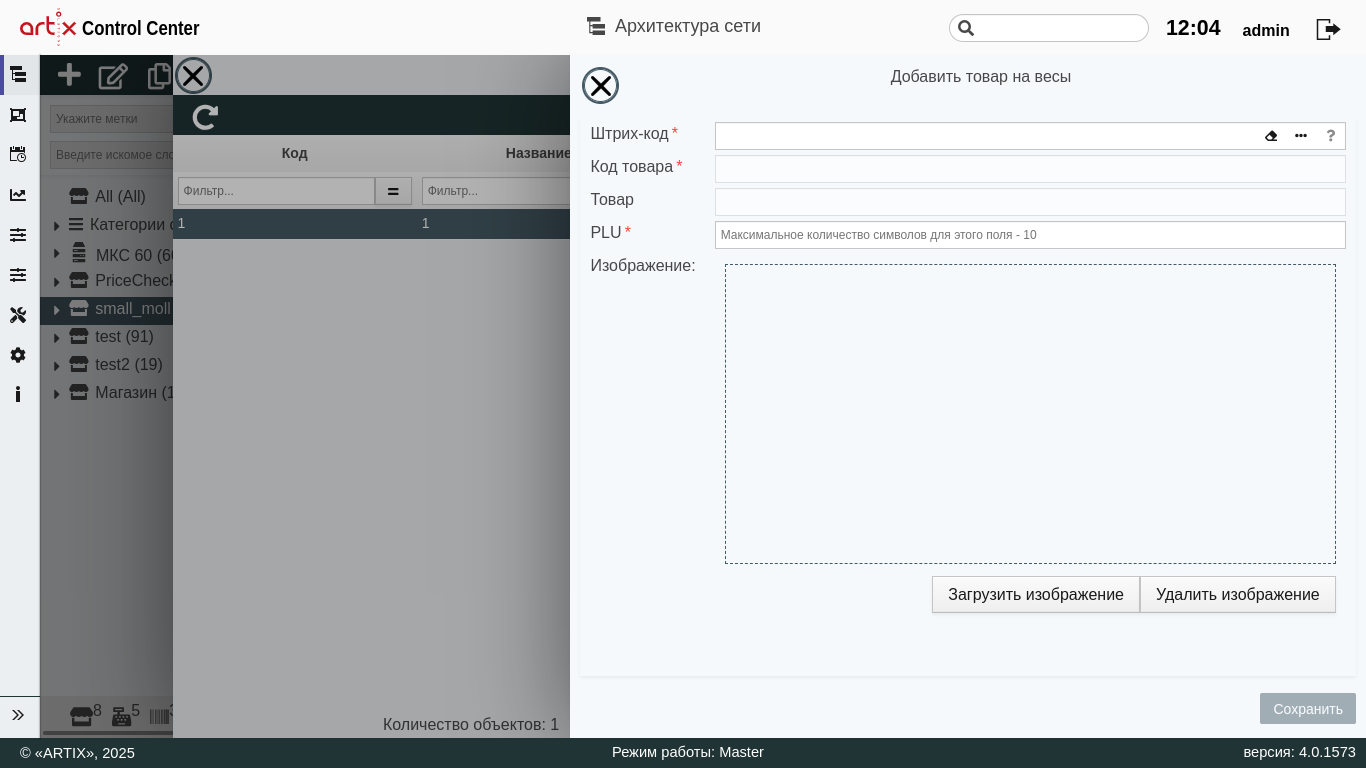This screenshot has height=768, width=1366.
Task: Click the ellipsis icon in barcode field
Action: click(x=1301, y=136)
